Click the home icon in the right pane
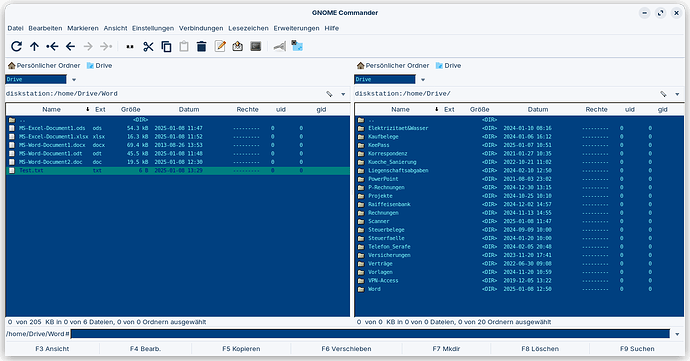This screenshot has height=361, width=690. coord(360,66)
